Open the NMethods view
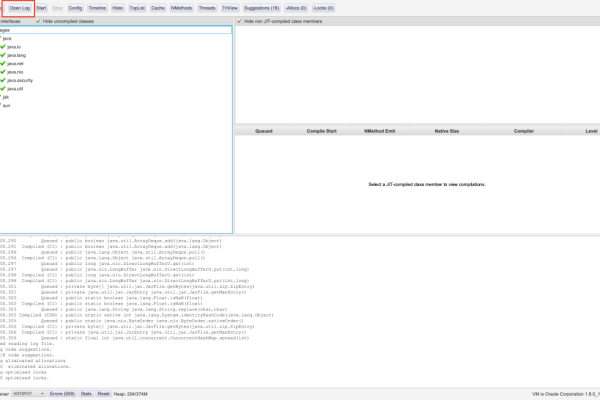This screenshot has height=400, width=600. pos(182,8)
